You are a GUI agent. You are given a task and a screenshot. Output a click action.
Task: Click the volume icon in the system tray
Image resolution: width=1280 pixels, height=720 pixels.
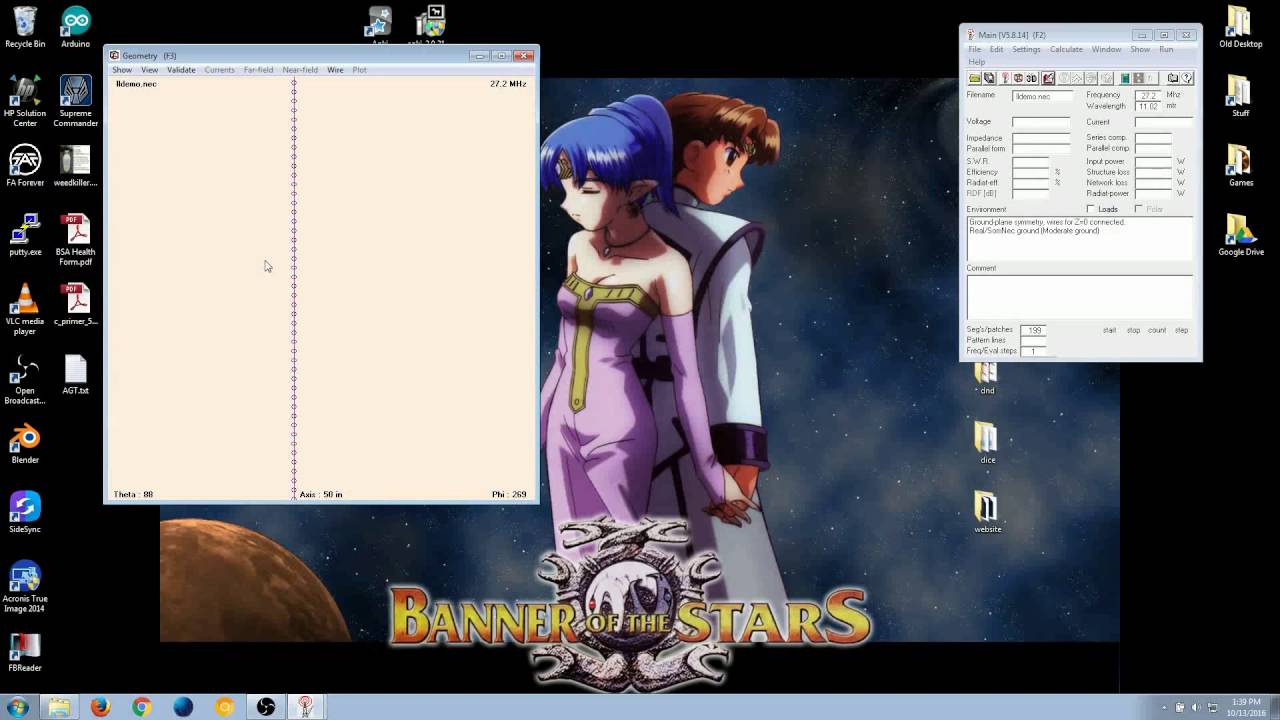tap(1196, 708)
